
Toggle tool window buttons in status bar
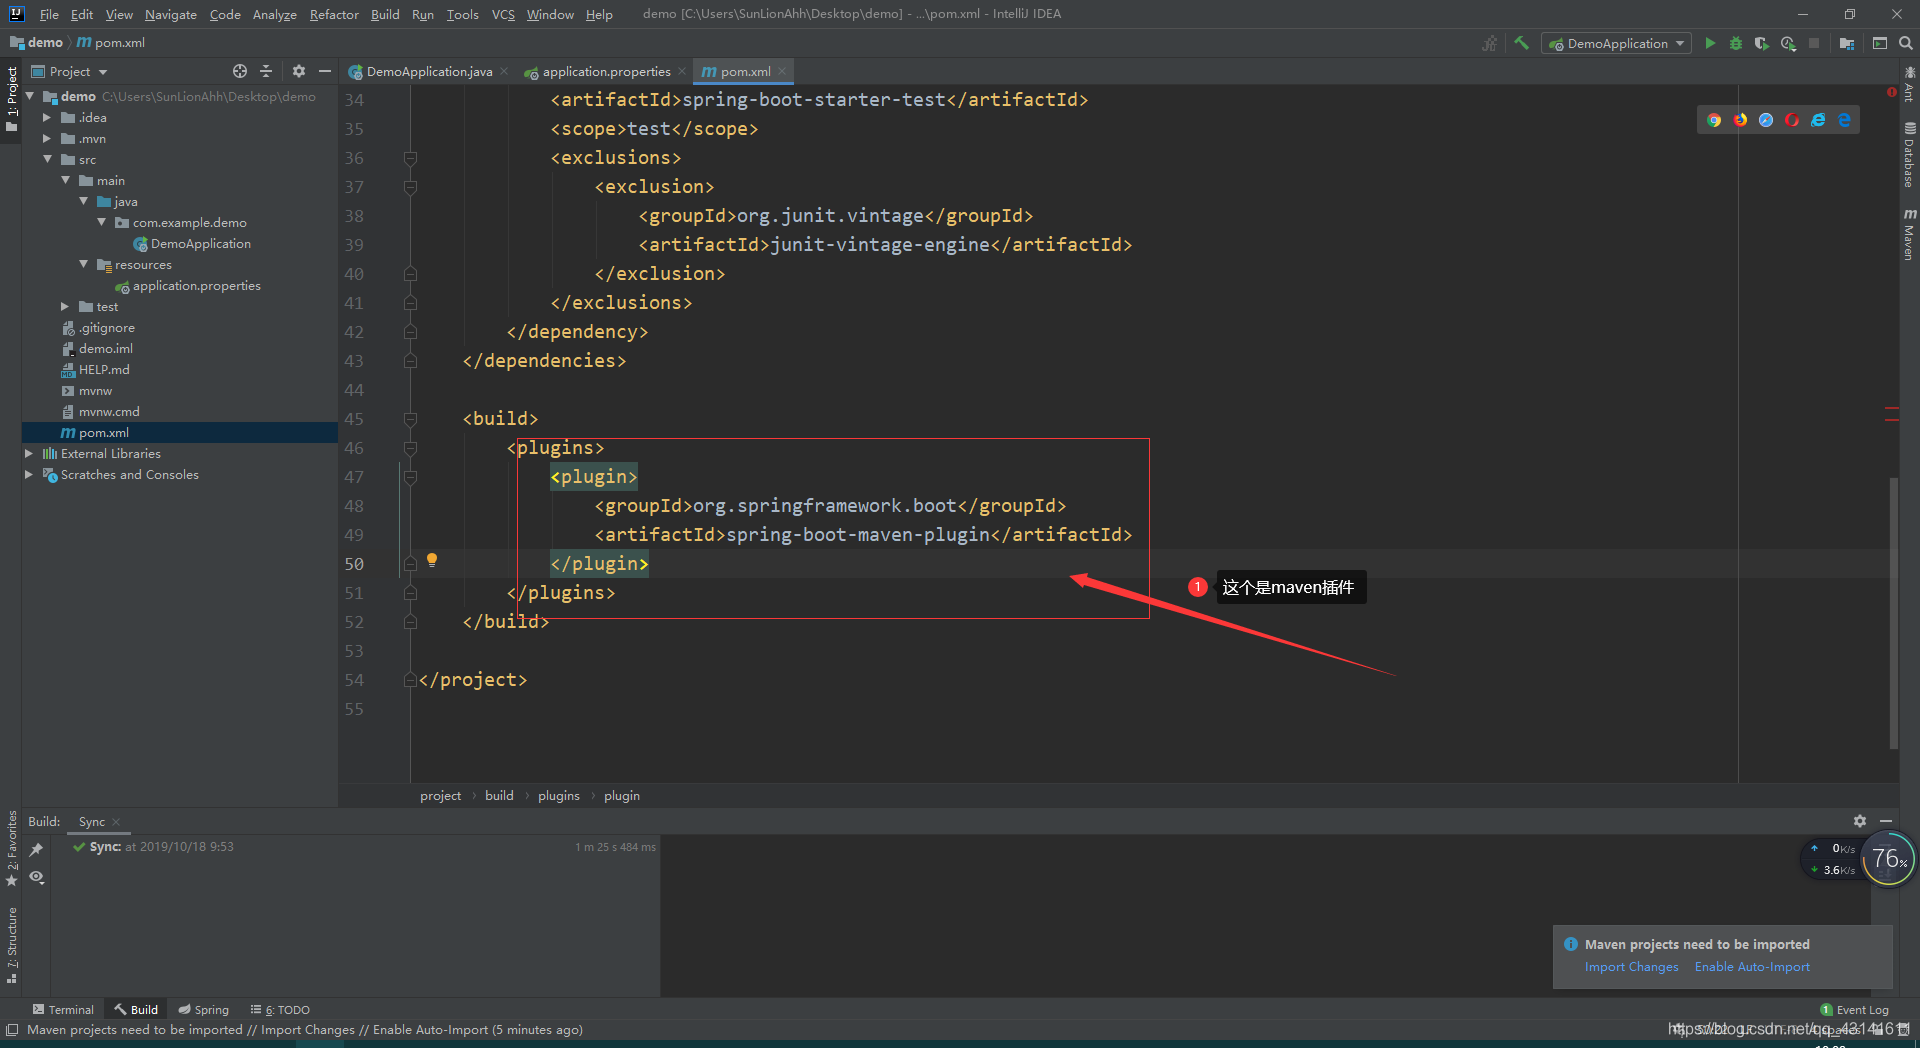click(12, 1030)
